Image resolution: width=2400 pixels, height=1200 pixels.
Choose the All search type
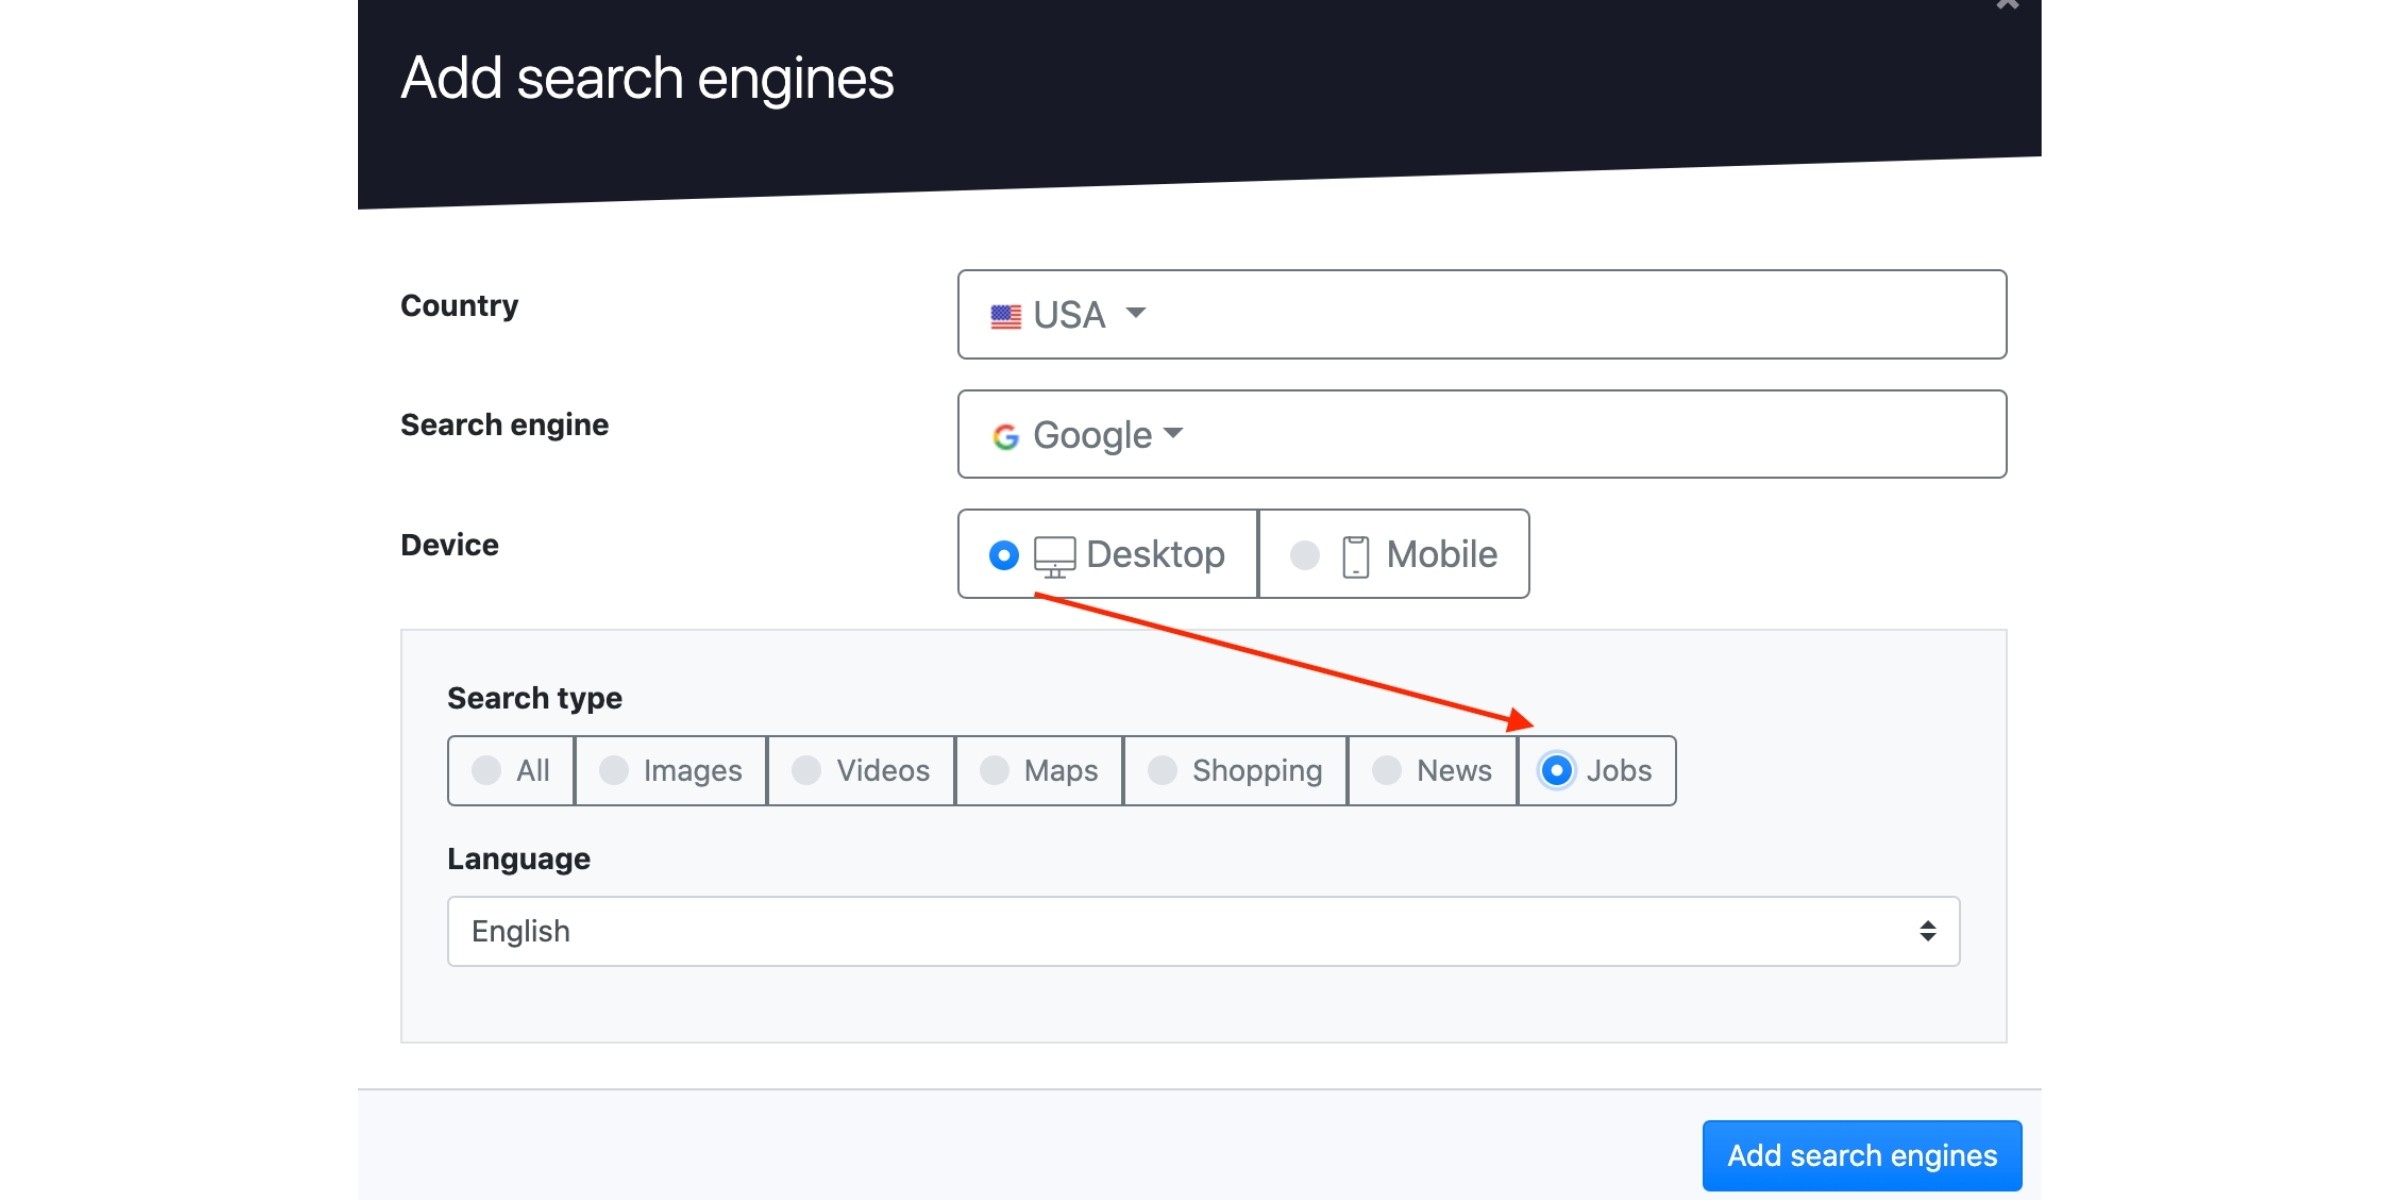point(511,770)
